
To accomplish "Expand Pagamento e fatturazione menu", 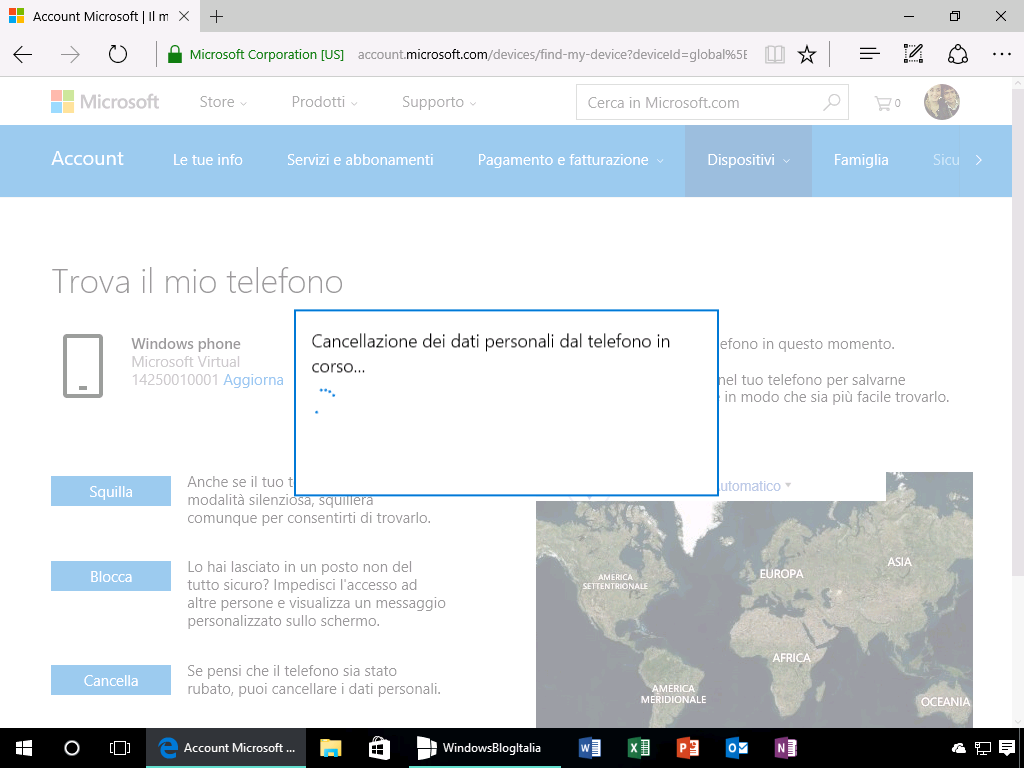I will (570, 160).
